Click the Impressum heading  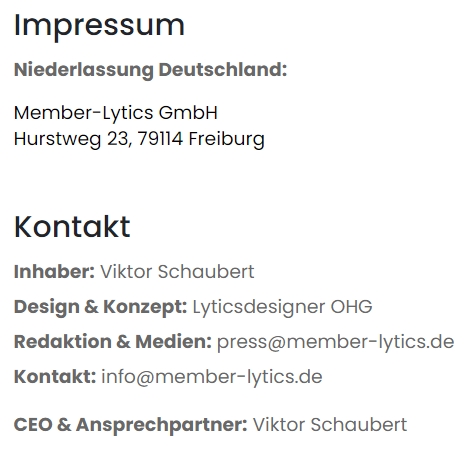(x=99, y=27)
